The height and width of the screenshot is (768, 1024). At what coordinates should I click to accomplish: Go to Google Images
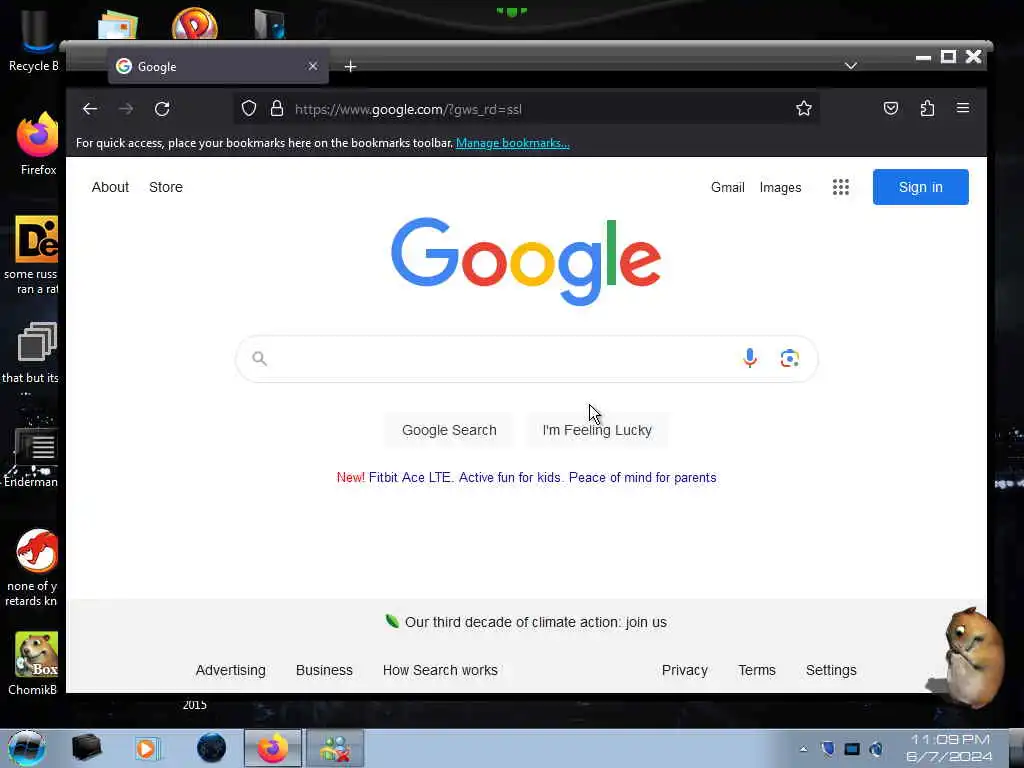[780, 187]
